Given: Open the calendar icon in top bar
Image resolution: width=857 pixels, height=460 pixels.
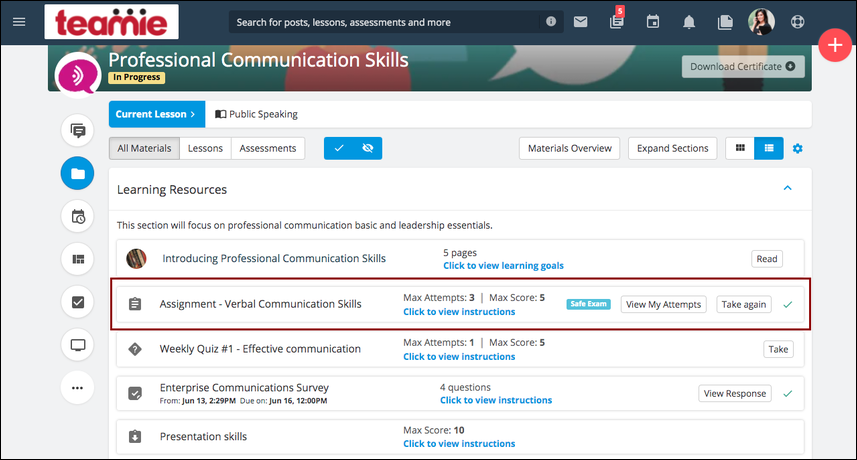Looking at the screenshot, I should 653,22.
